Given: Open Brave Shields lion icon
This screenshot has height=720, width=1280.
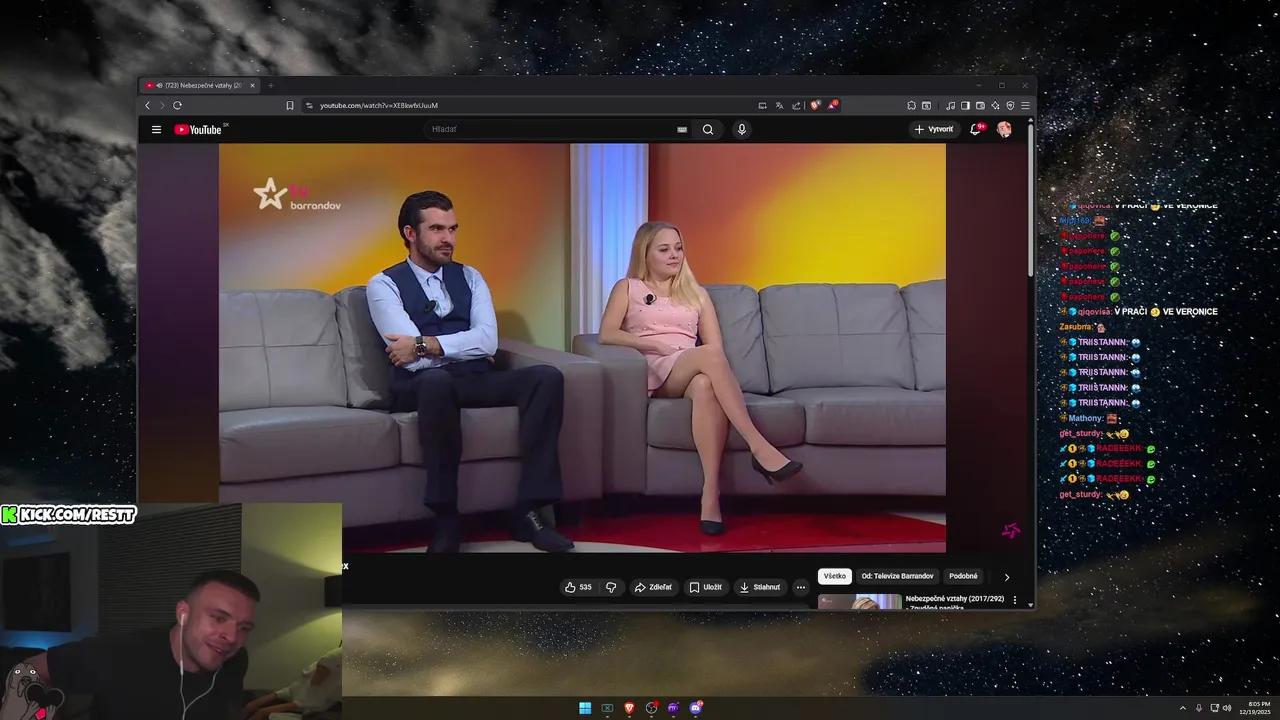Looking at the screenshot, I should pos(815,105).
